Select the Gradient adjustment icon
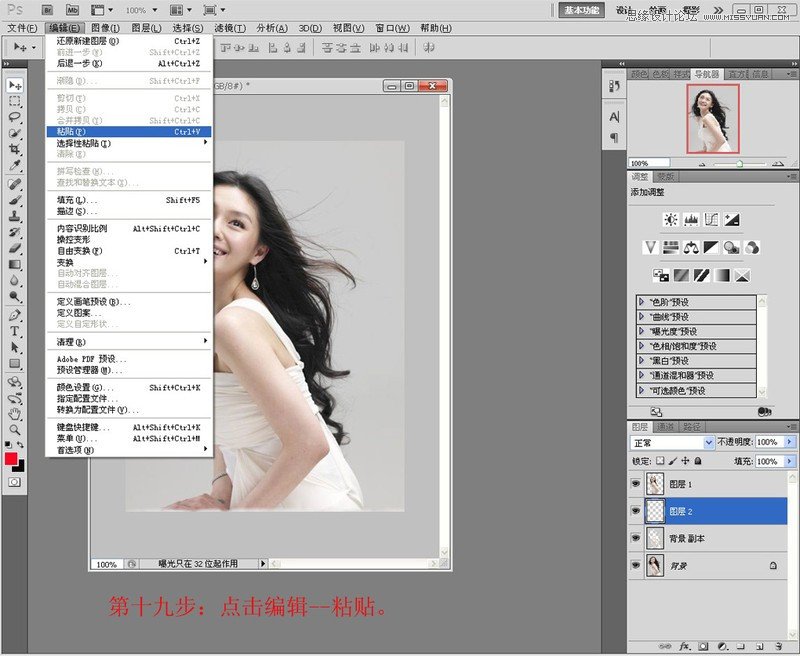Image resolution: width=800 pixels, height=656 pixels. pos(721,275)
